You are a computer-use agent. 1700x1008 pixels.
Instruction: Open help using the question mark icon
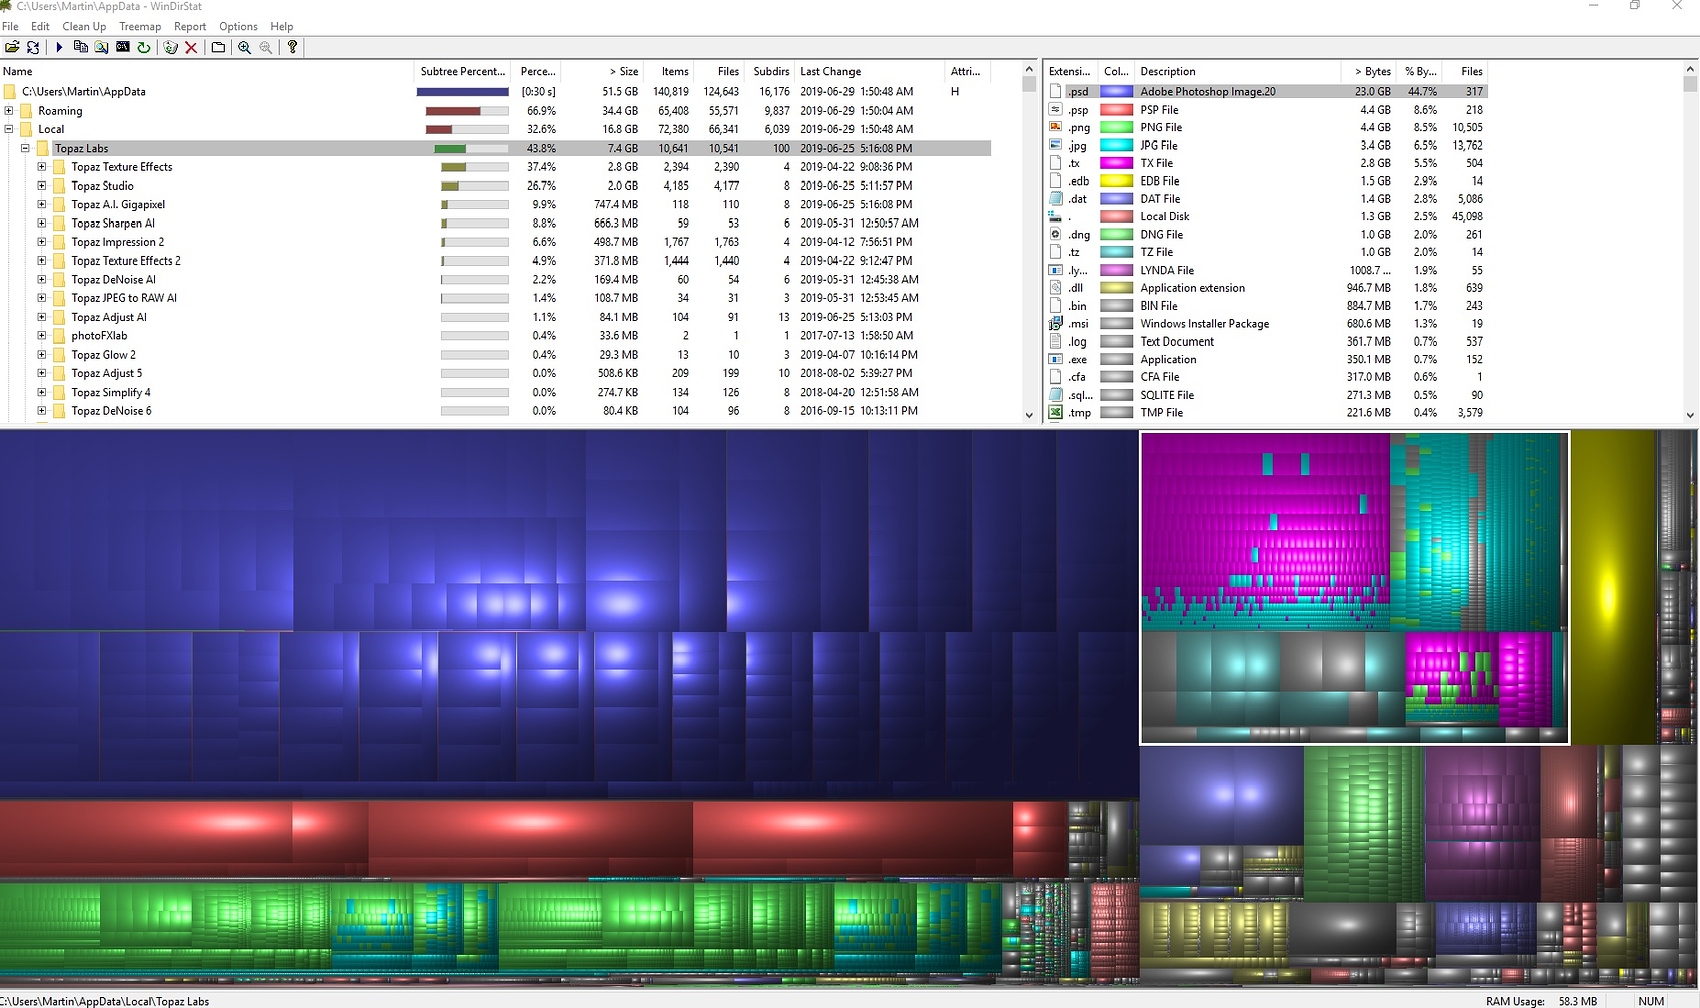[291, 47]
